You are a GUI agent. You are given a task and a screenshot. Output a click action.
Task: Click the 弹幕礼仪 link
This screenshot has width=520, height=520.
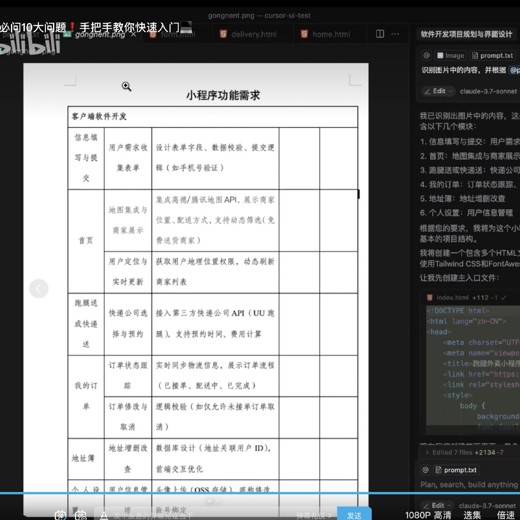pos(314,515)
